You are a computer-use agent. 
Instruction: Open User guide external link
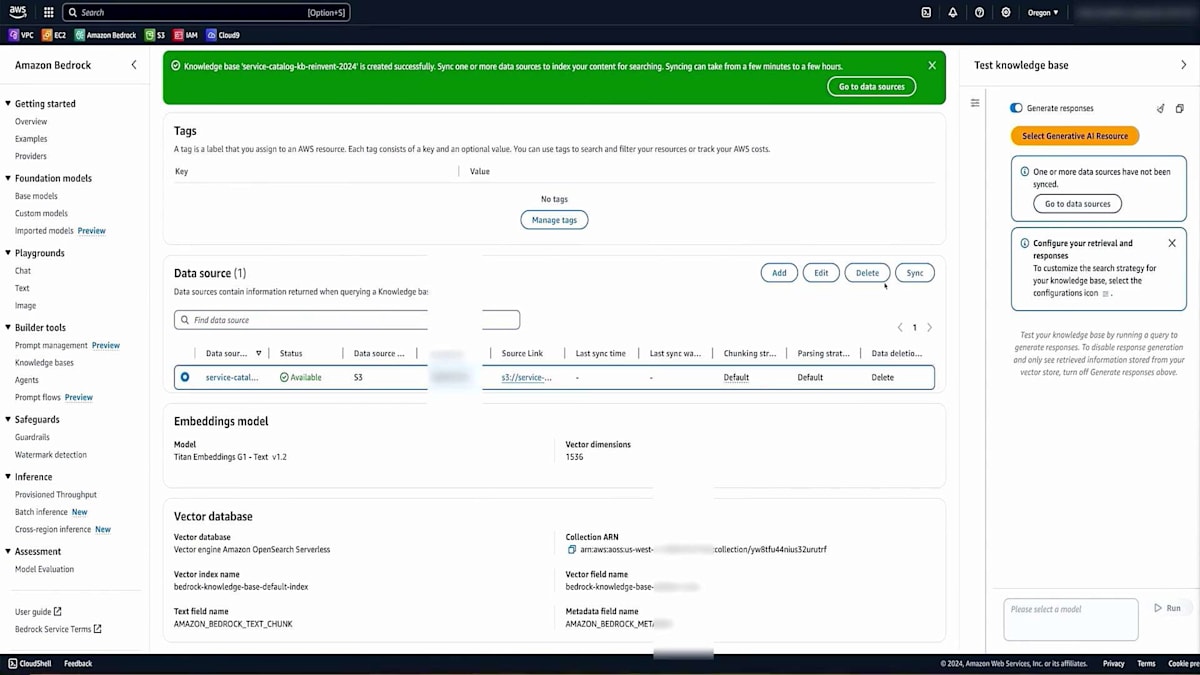click(x=38, y=612)
